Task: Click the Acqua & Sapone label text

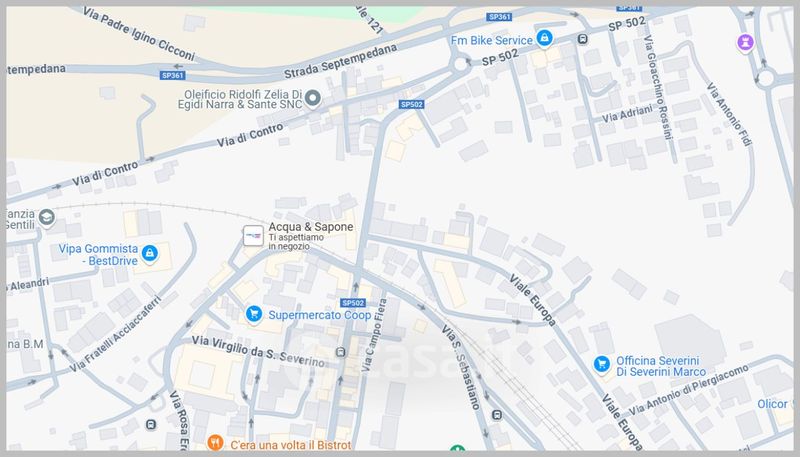Action: pyautogui.click(x=311, y=227)
